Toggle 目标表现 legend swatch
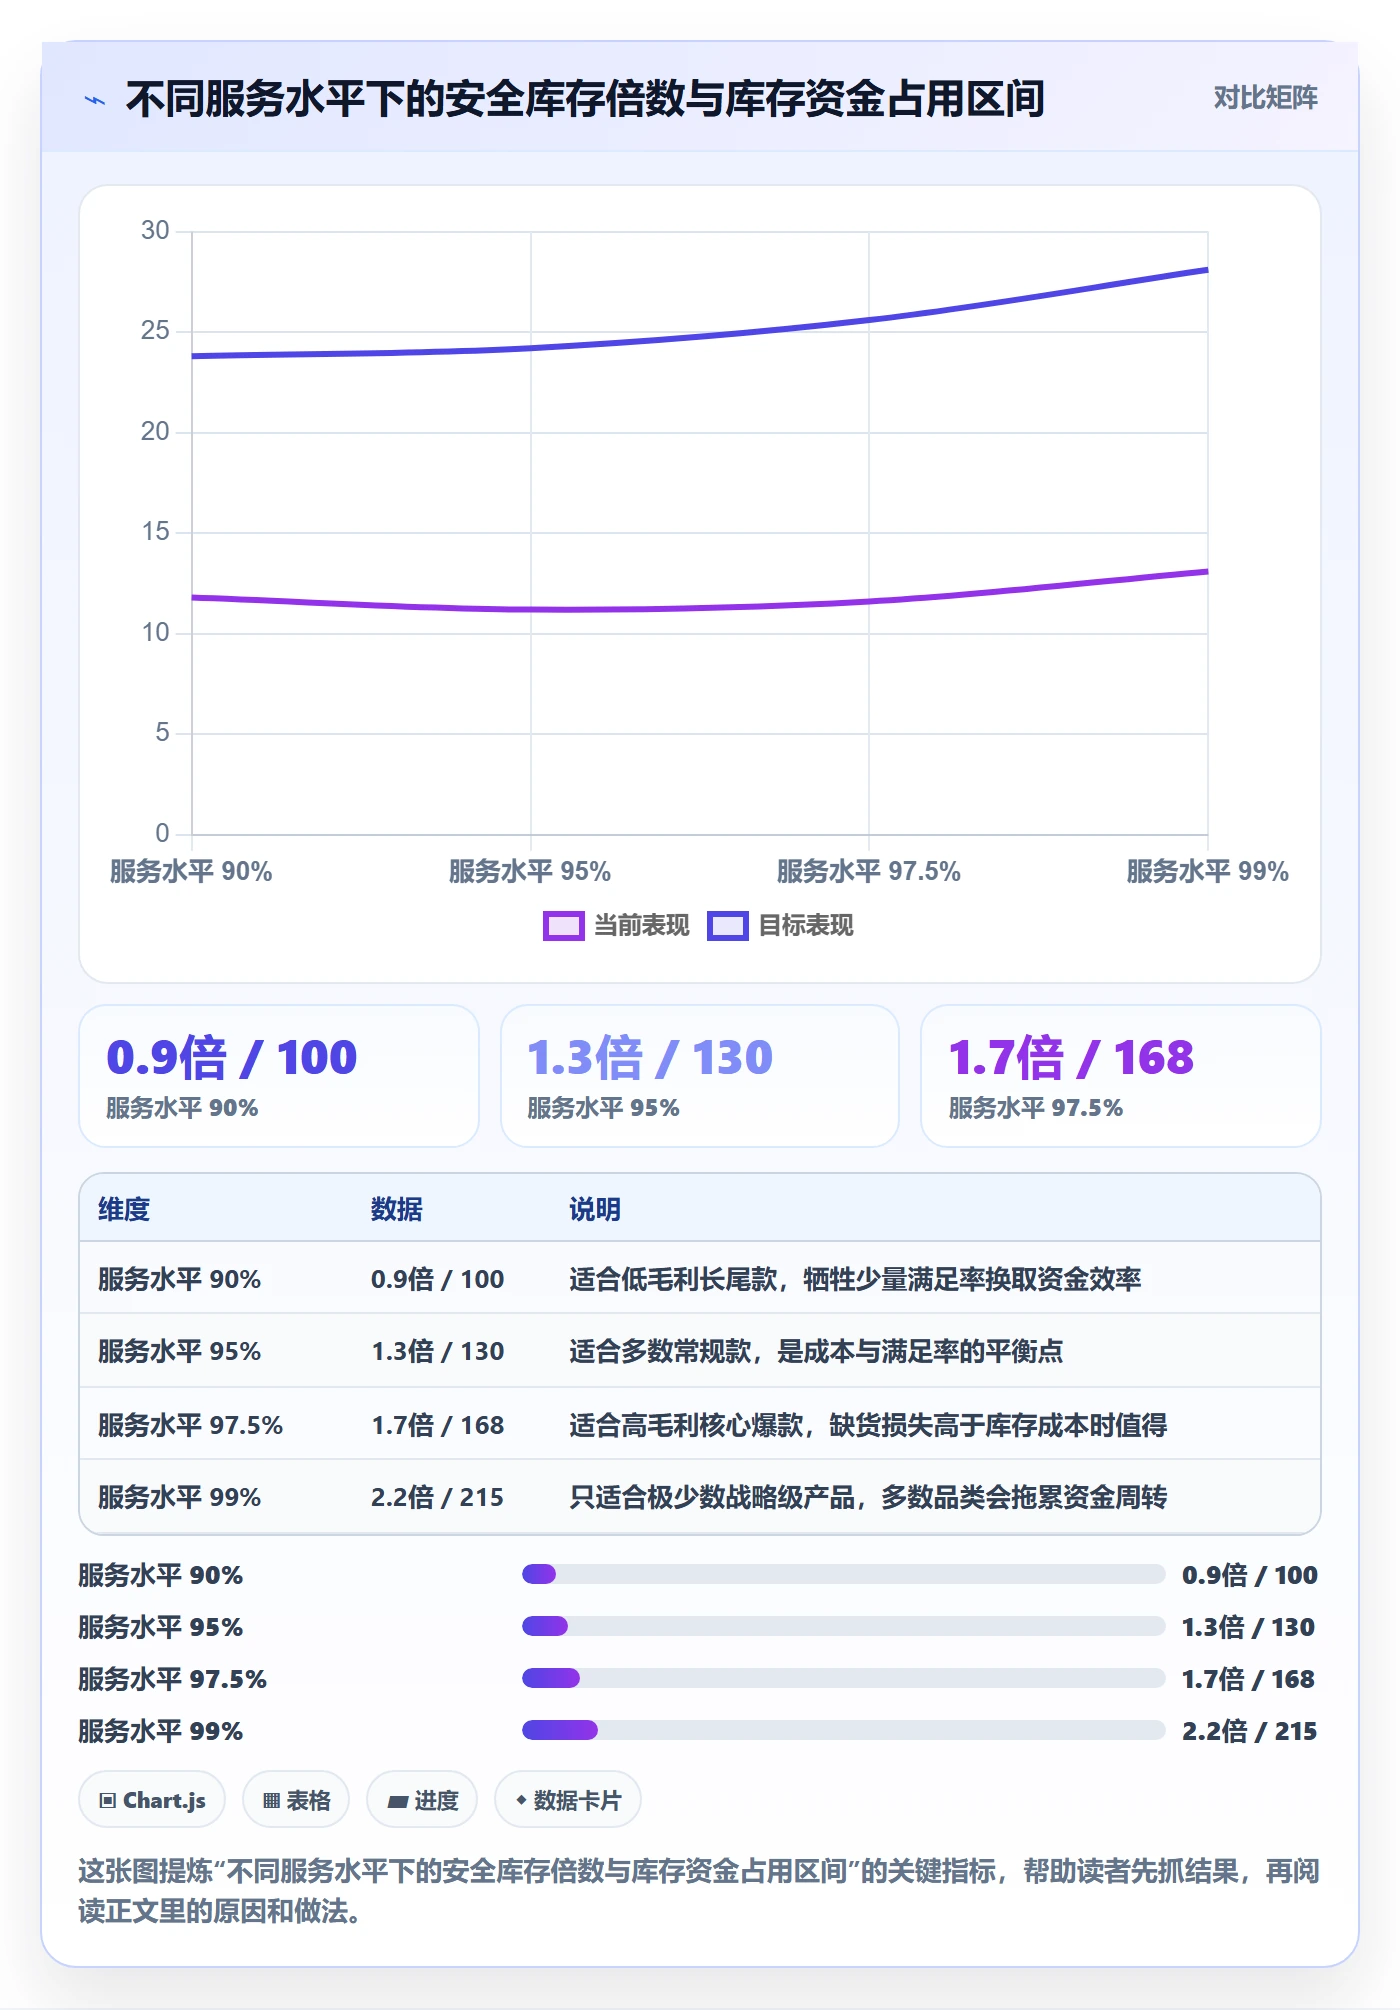The image size is (1400, 2010). pos(727,926)
